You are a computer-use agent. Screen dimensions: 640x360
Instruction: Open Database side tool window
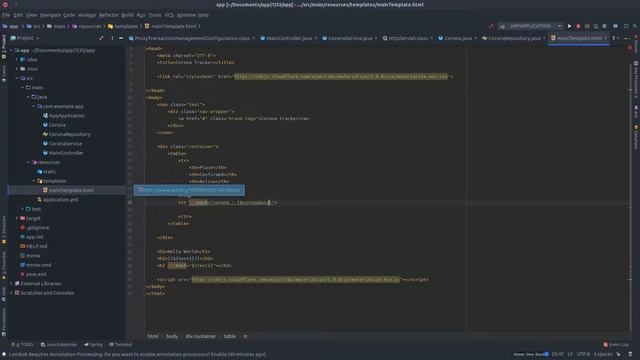pyautogui.click(x=636, y=137)
